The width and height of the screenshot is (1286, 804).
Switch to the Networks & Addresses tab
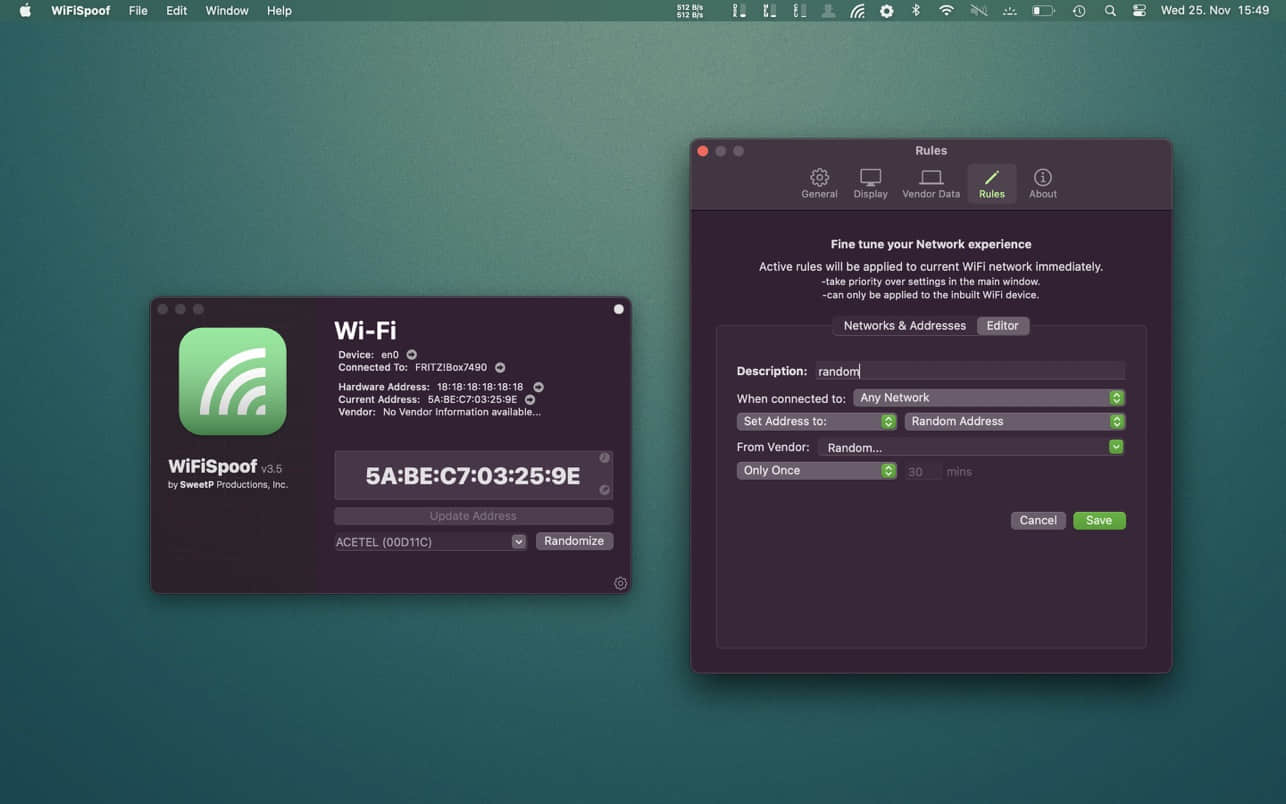[903, 325]
